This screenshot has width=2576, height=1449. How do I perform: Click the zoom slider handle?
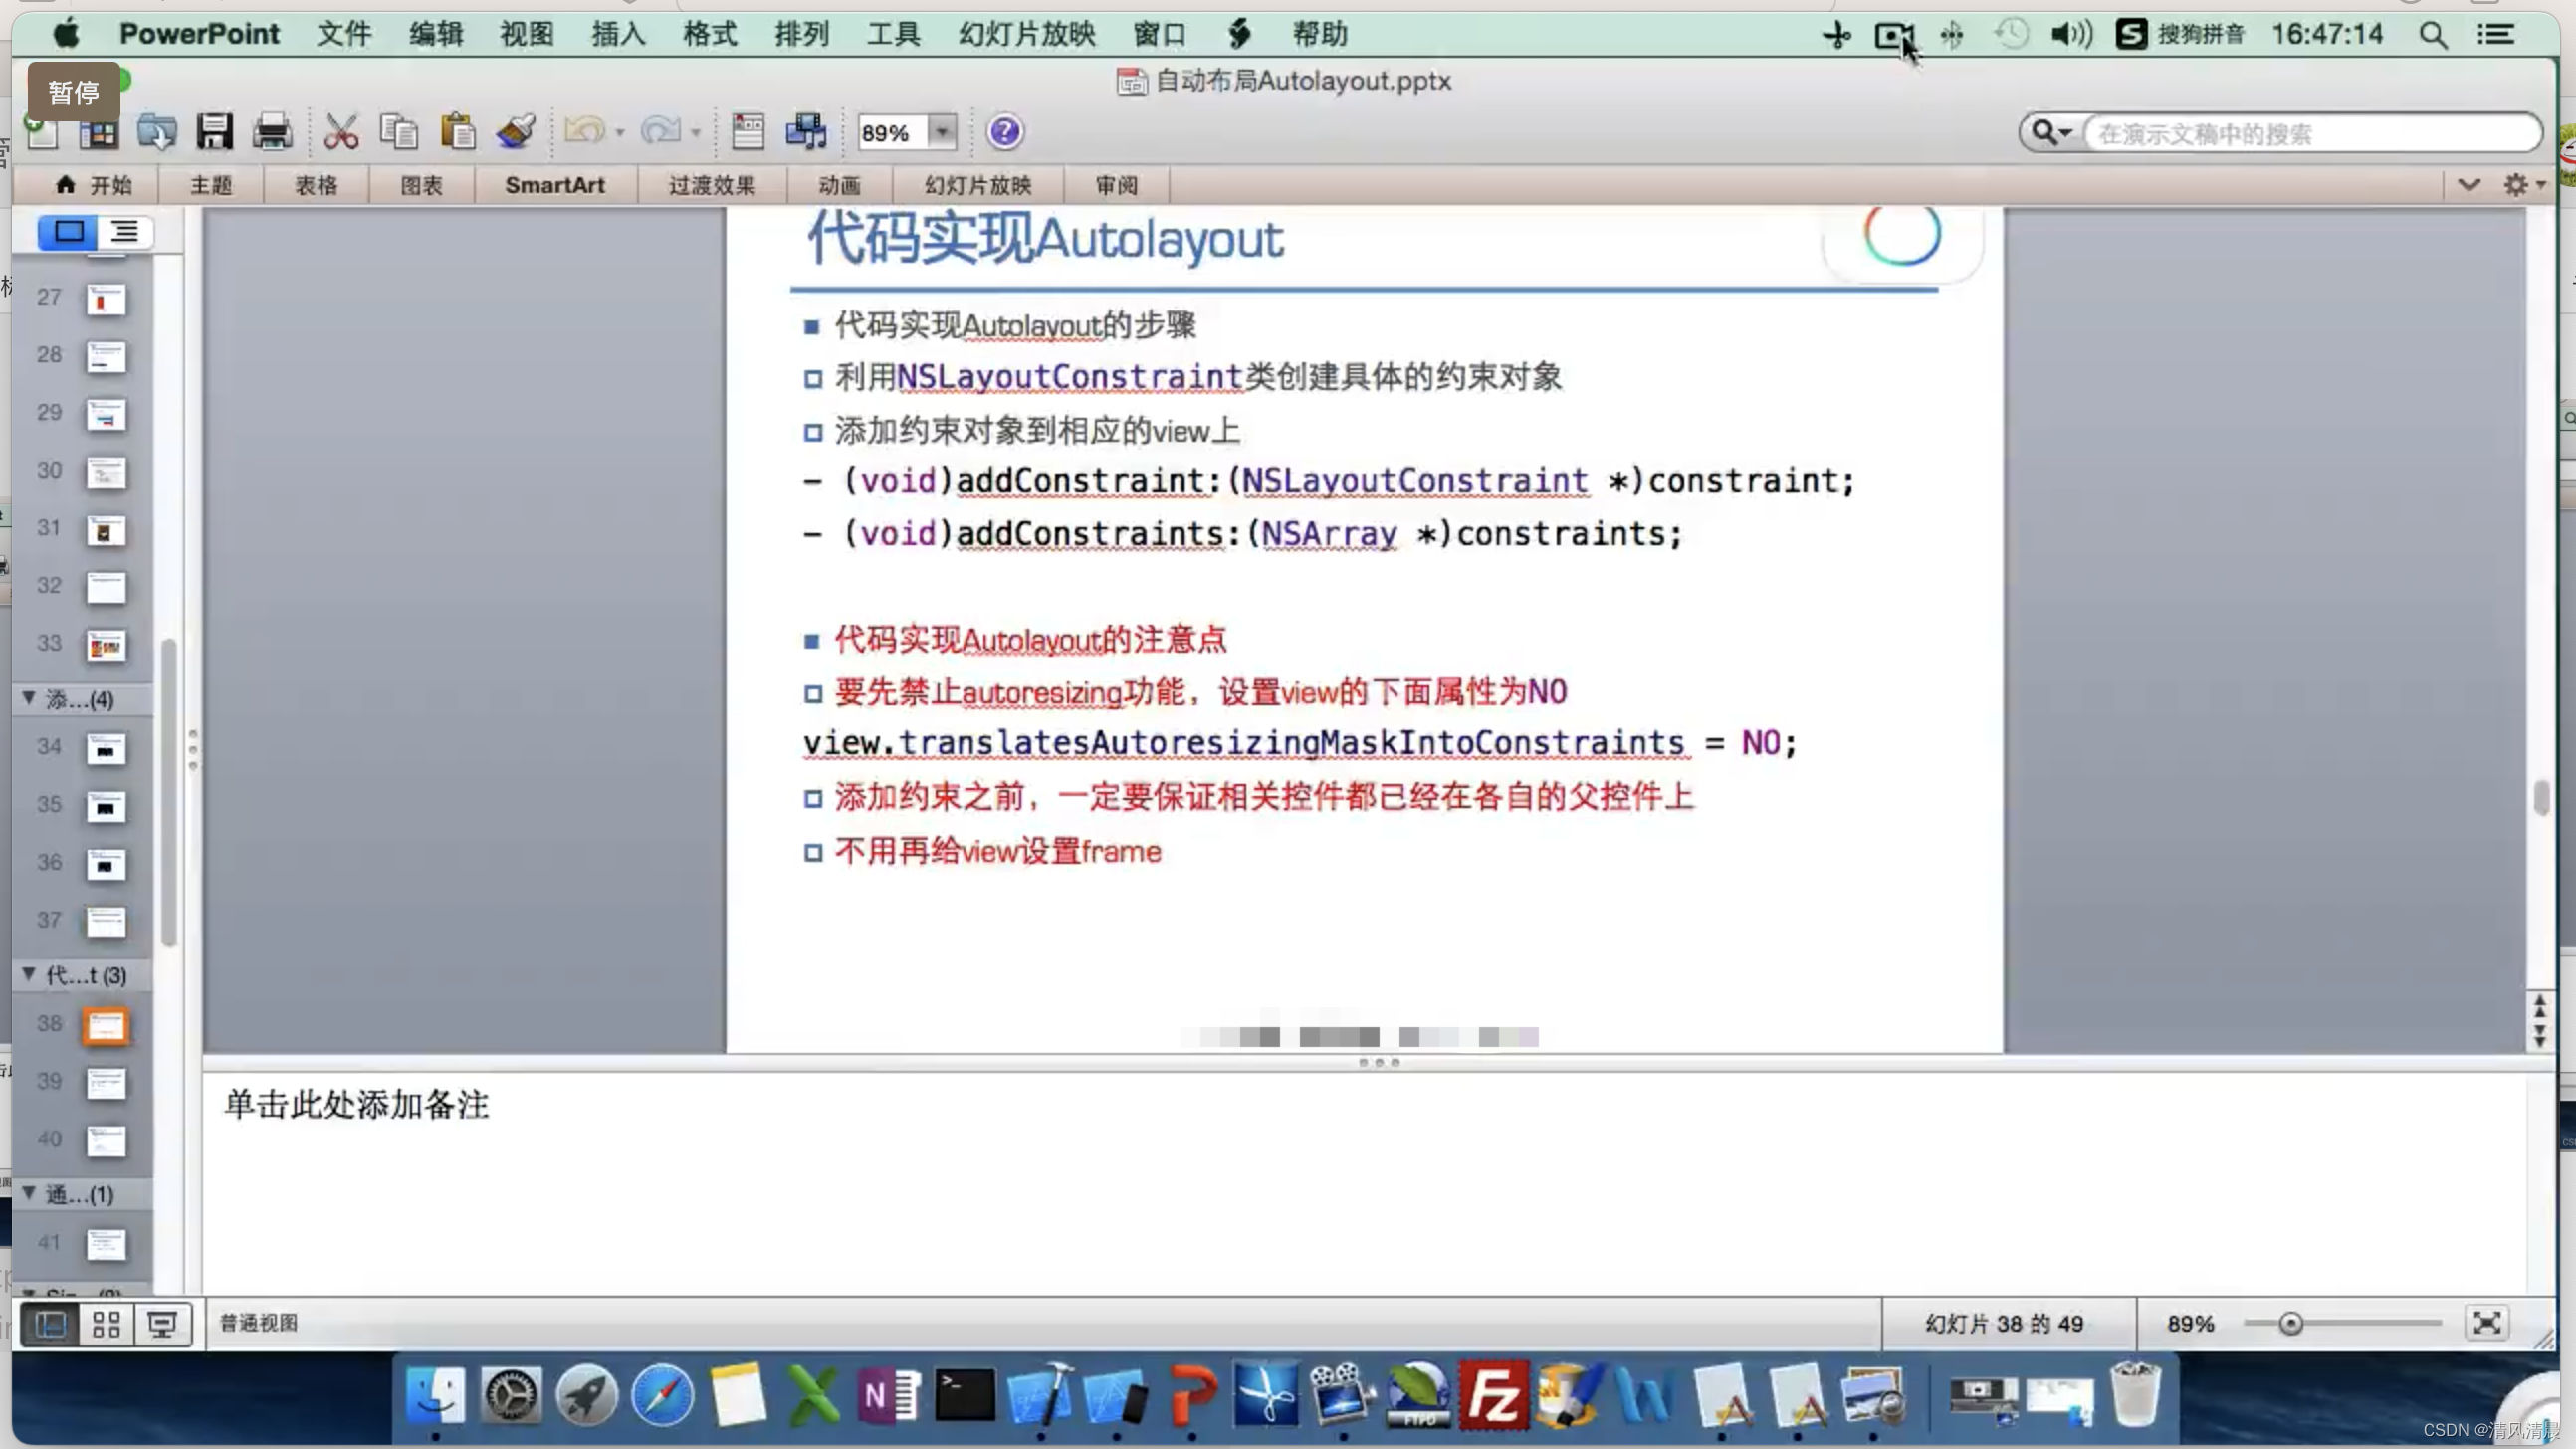[2290, 1324]
